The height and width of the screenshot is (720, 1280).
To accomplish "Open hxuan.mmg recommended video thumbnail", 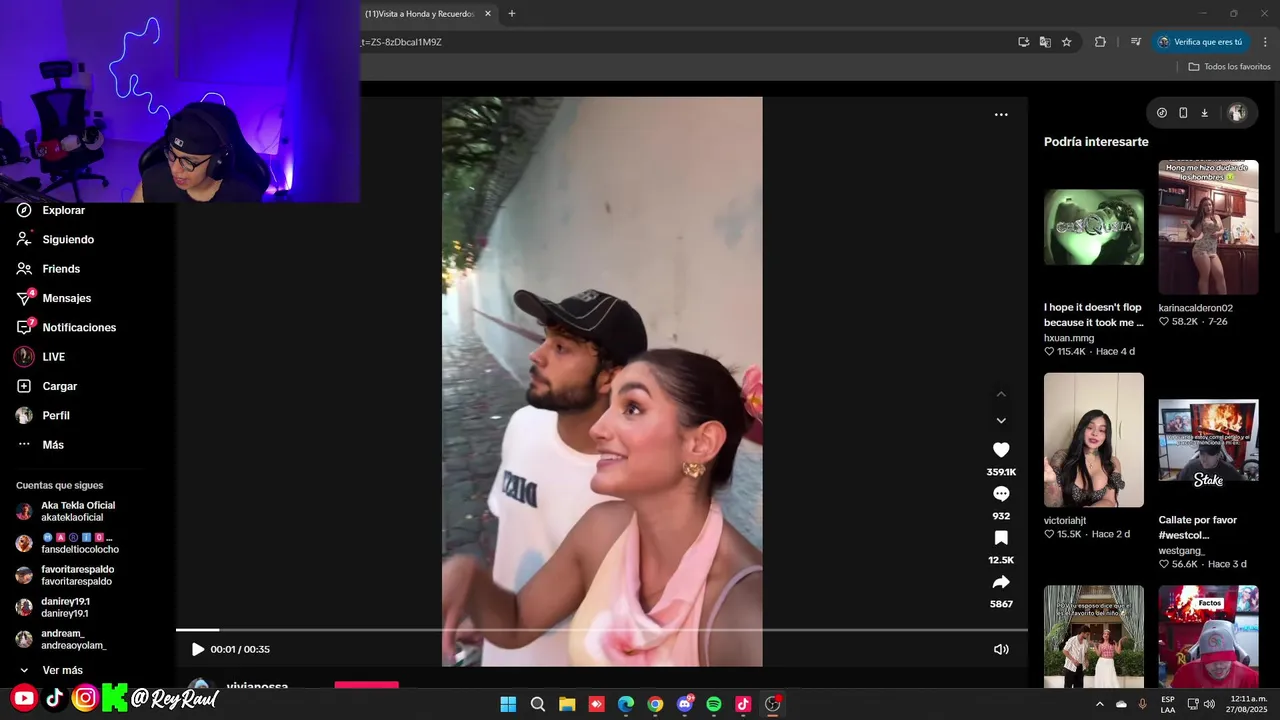I will tap(1094, 227).
